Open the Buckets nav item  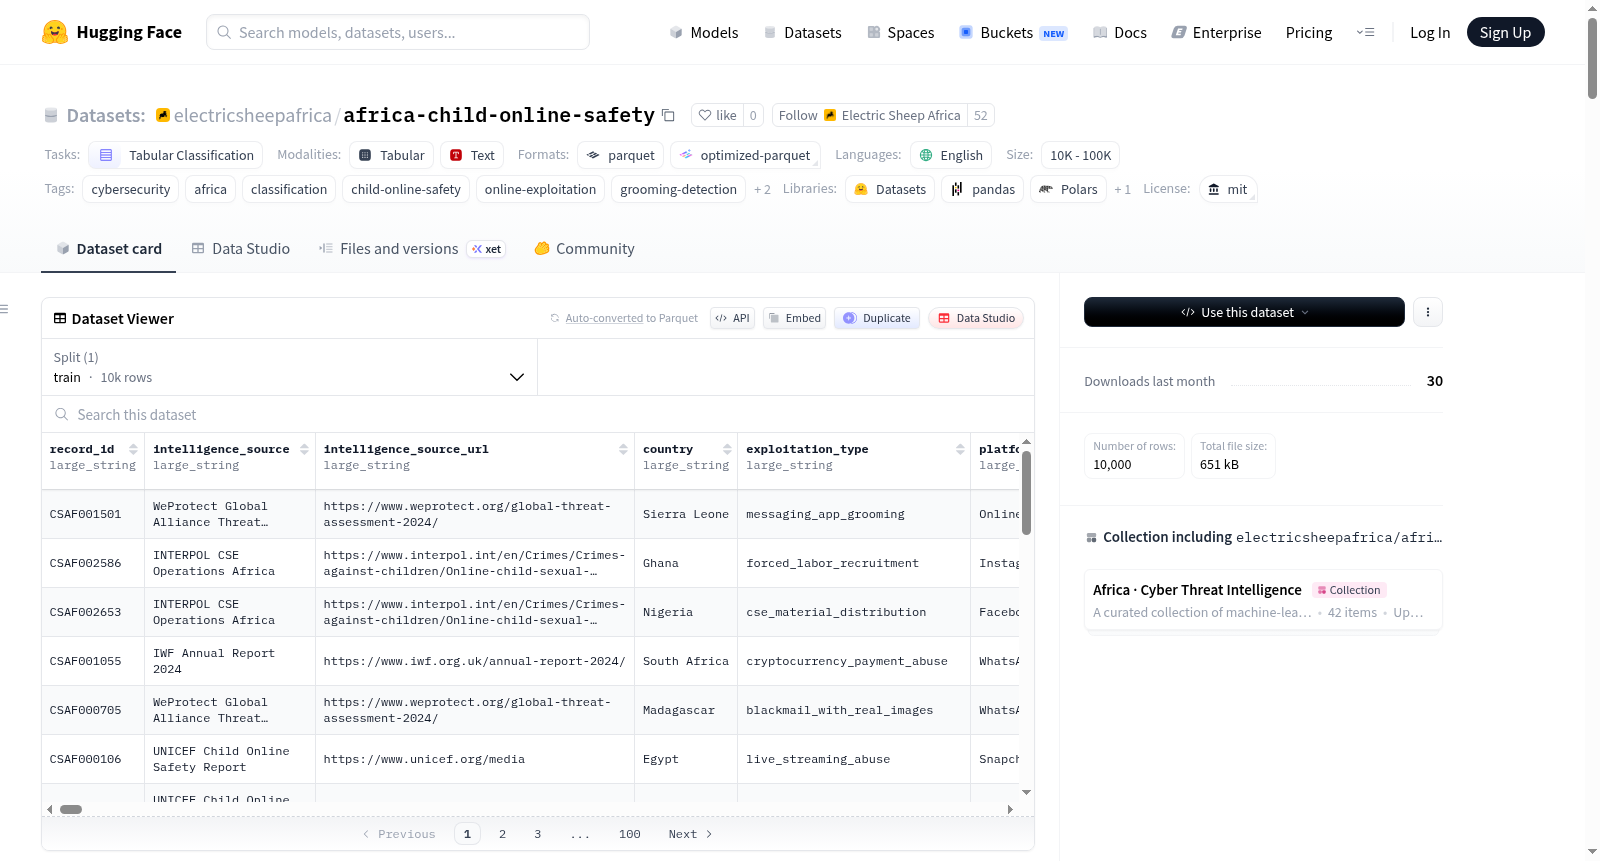coord(1013,32)
